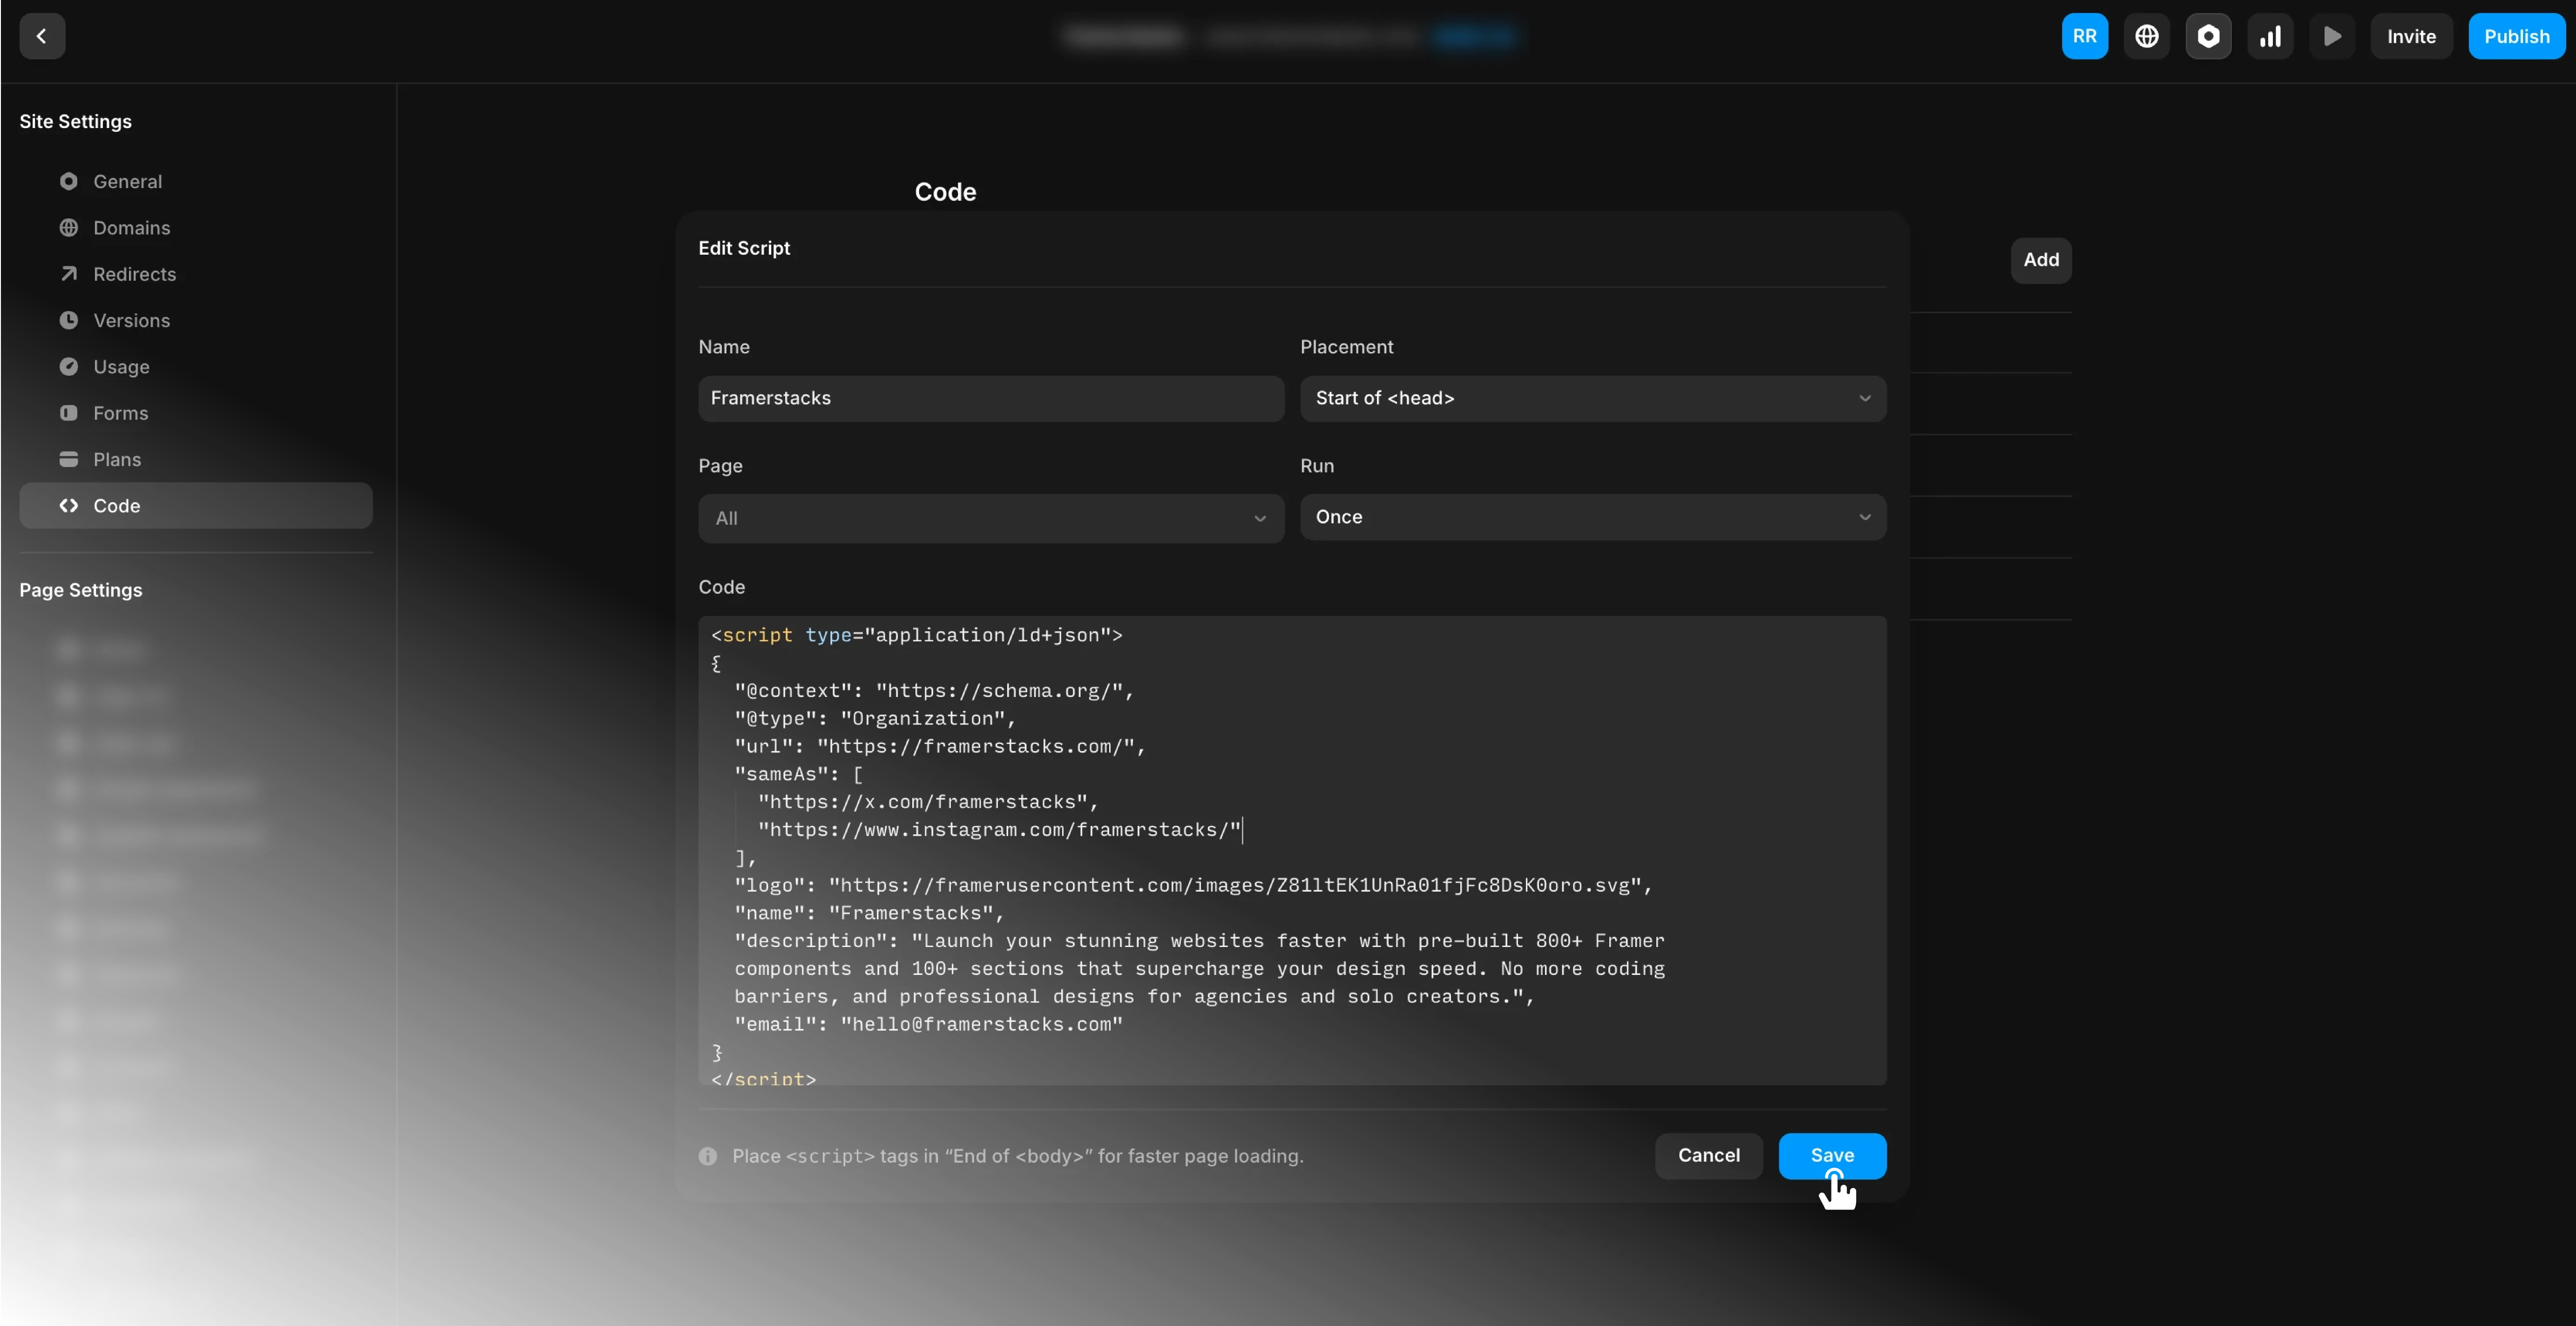The height and width of the screenshot is (1326, 2576).
Task: Open the RR user avatar
Action: pyautogui.click(x=2085, y=36)
